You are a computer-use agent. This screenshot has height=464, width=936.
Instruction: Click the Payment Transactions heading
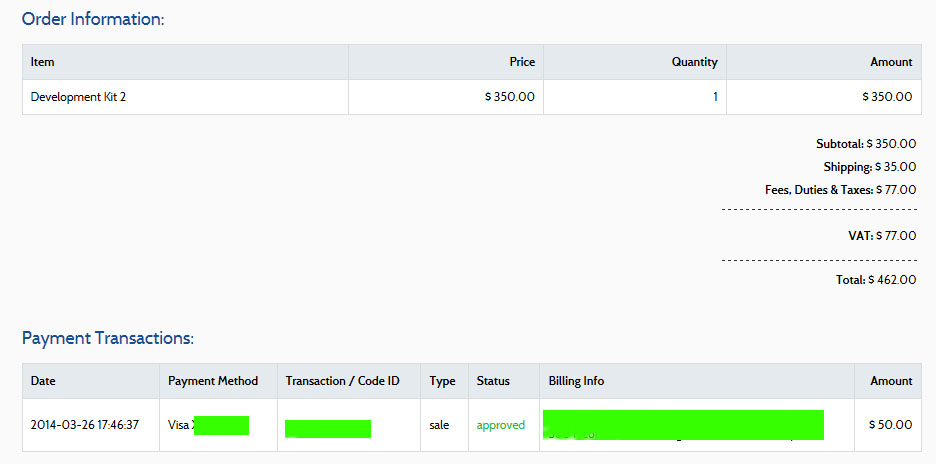pyautogui.click(x=108, y=338)
